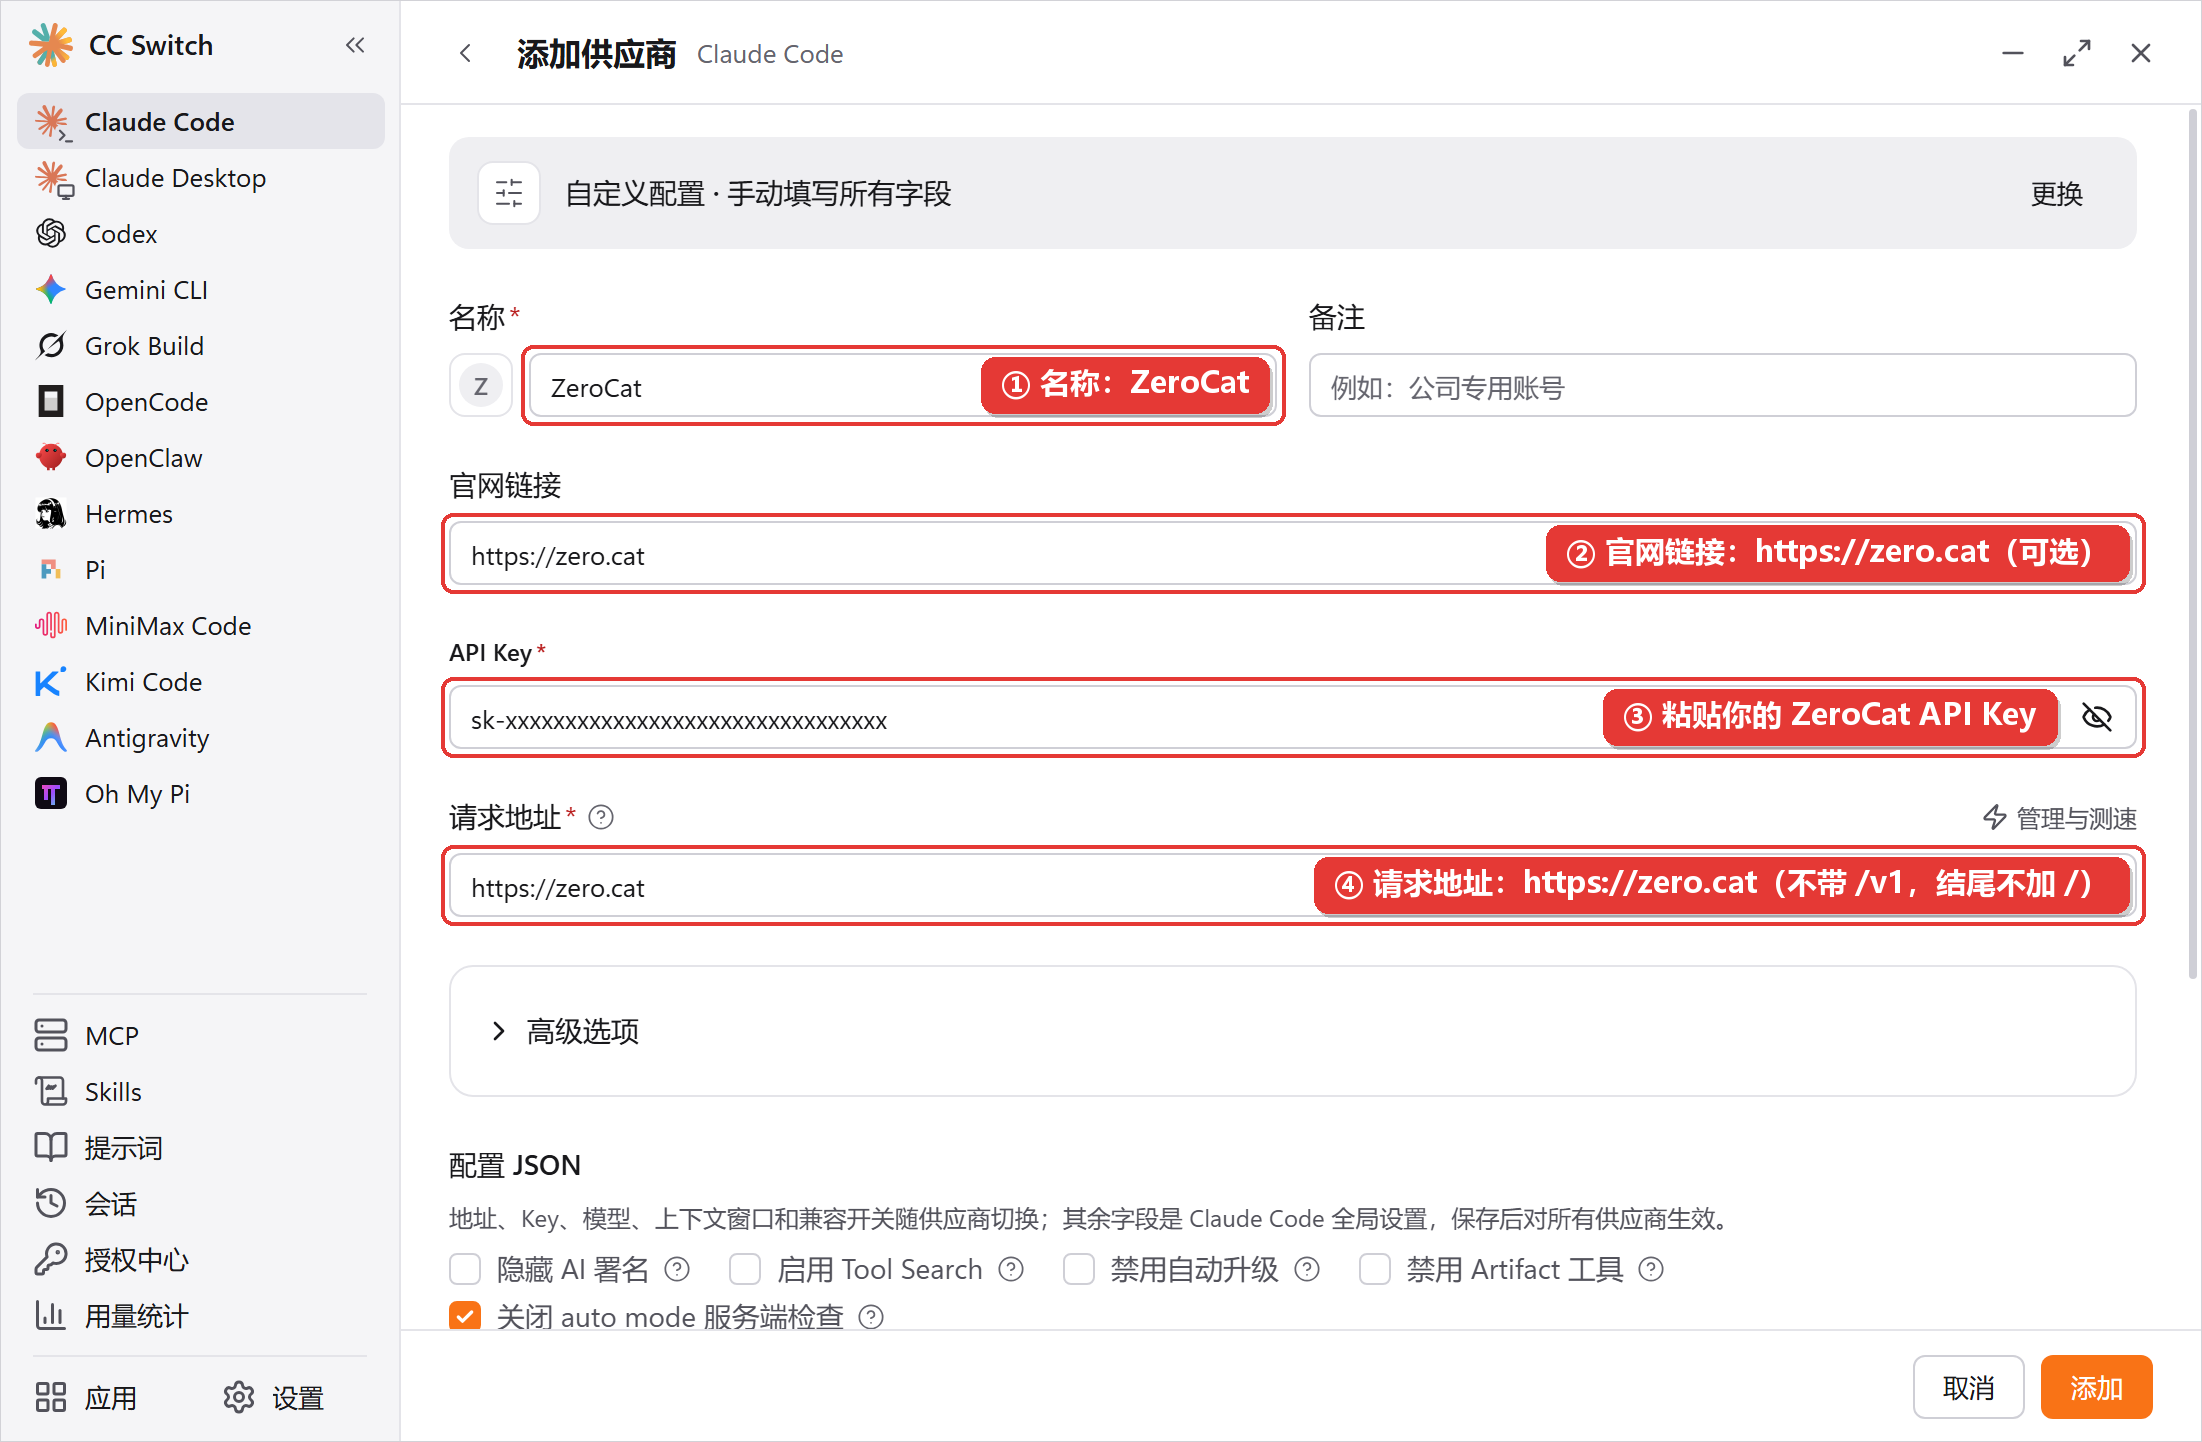This screenshot has height=1442, width=2202.
Task: Open help icon beside 启用 Tool Search
Action: tap(1011, 1270)
